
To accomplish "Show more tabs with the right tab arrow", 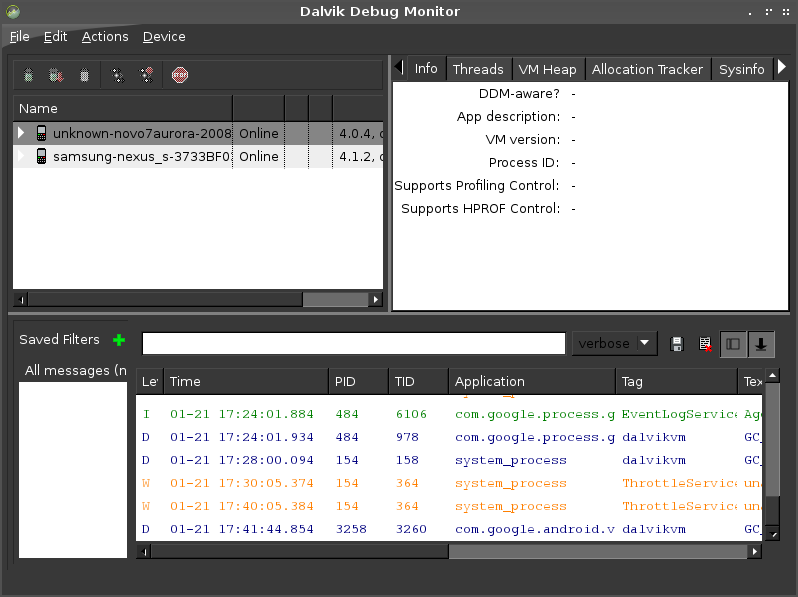I will pyautogui.click(x=782, y=67).
